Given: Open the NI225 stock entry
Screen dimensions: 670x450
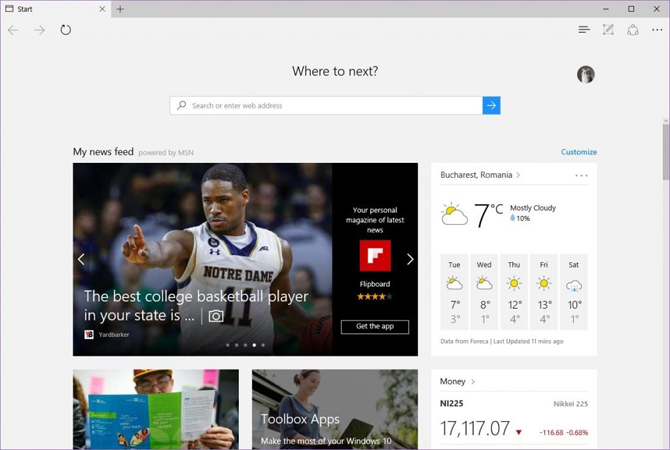Looking at the screenshot, I should pos(452,403).
